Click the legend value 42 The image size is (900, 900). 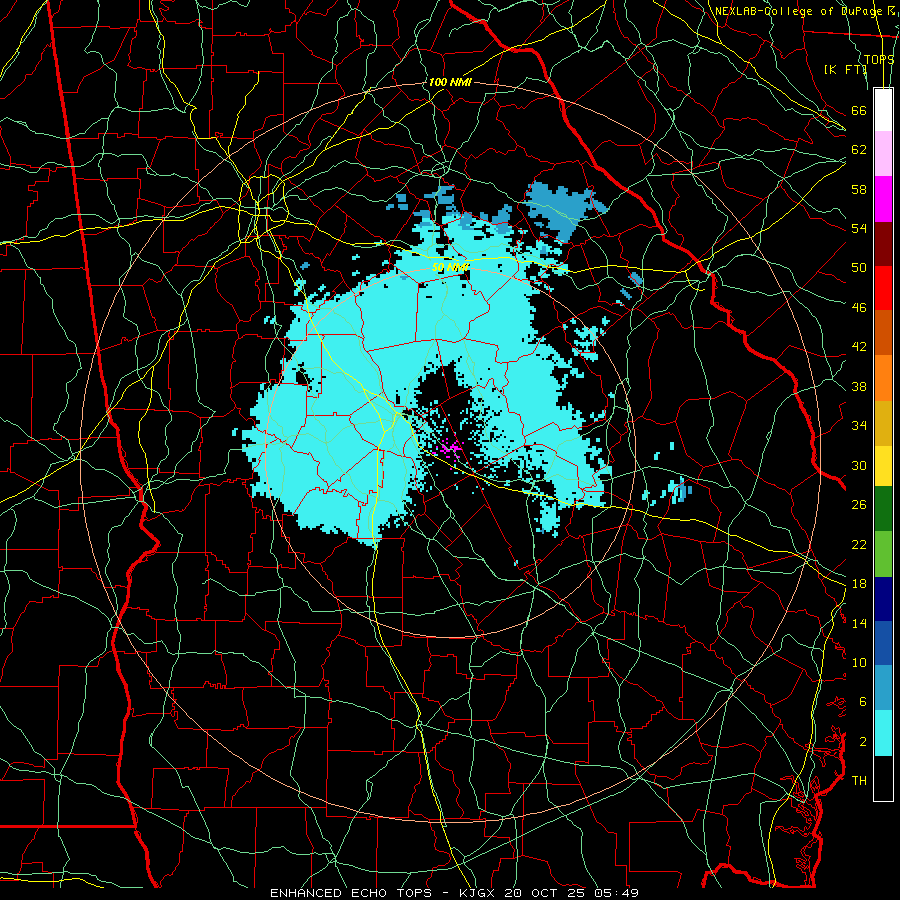(x=859, y=347)
